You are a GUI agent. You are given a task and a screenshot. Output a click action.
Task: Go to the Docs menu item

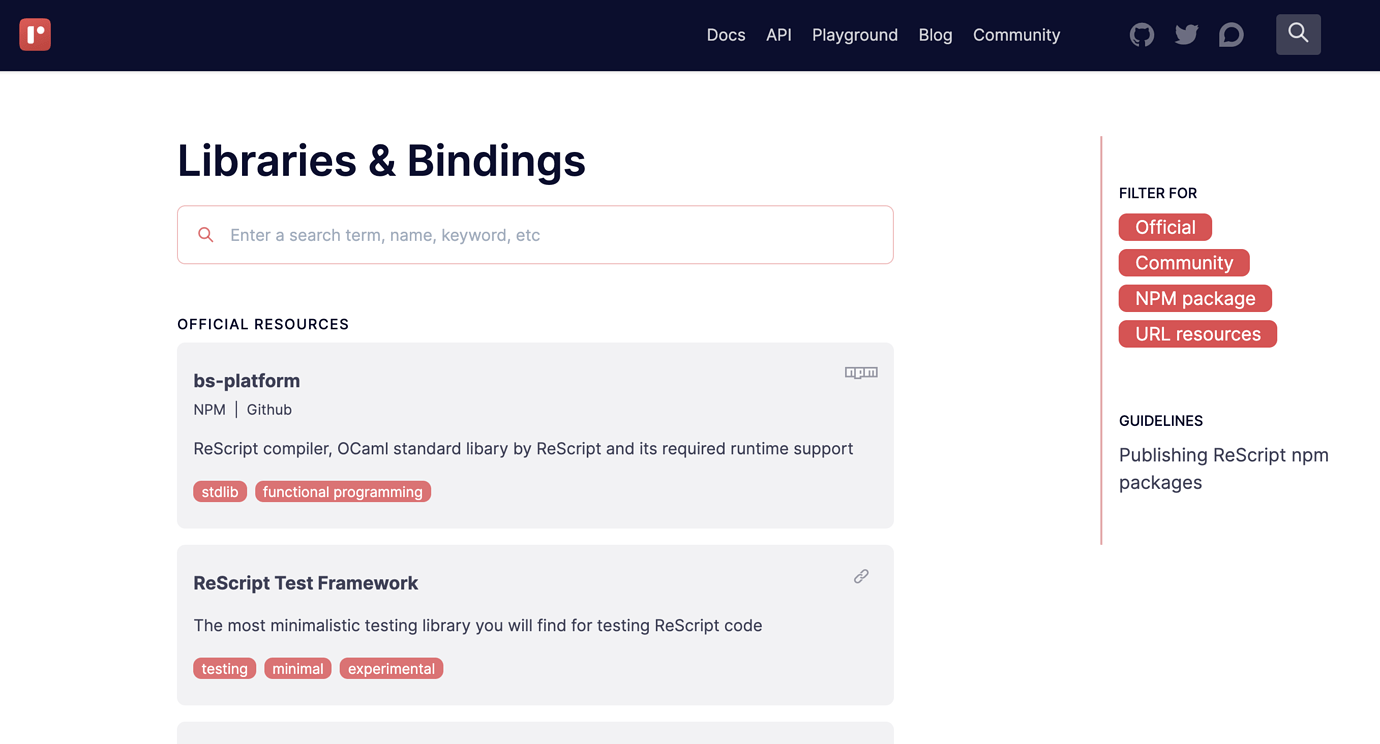pyautogui.click(x=726, y=35)
